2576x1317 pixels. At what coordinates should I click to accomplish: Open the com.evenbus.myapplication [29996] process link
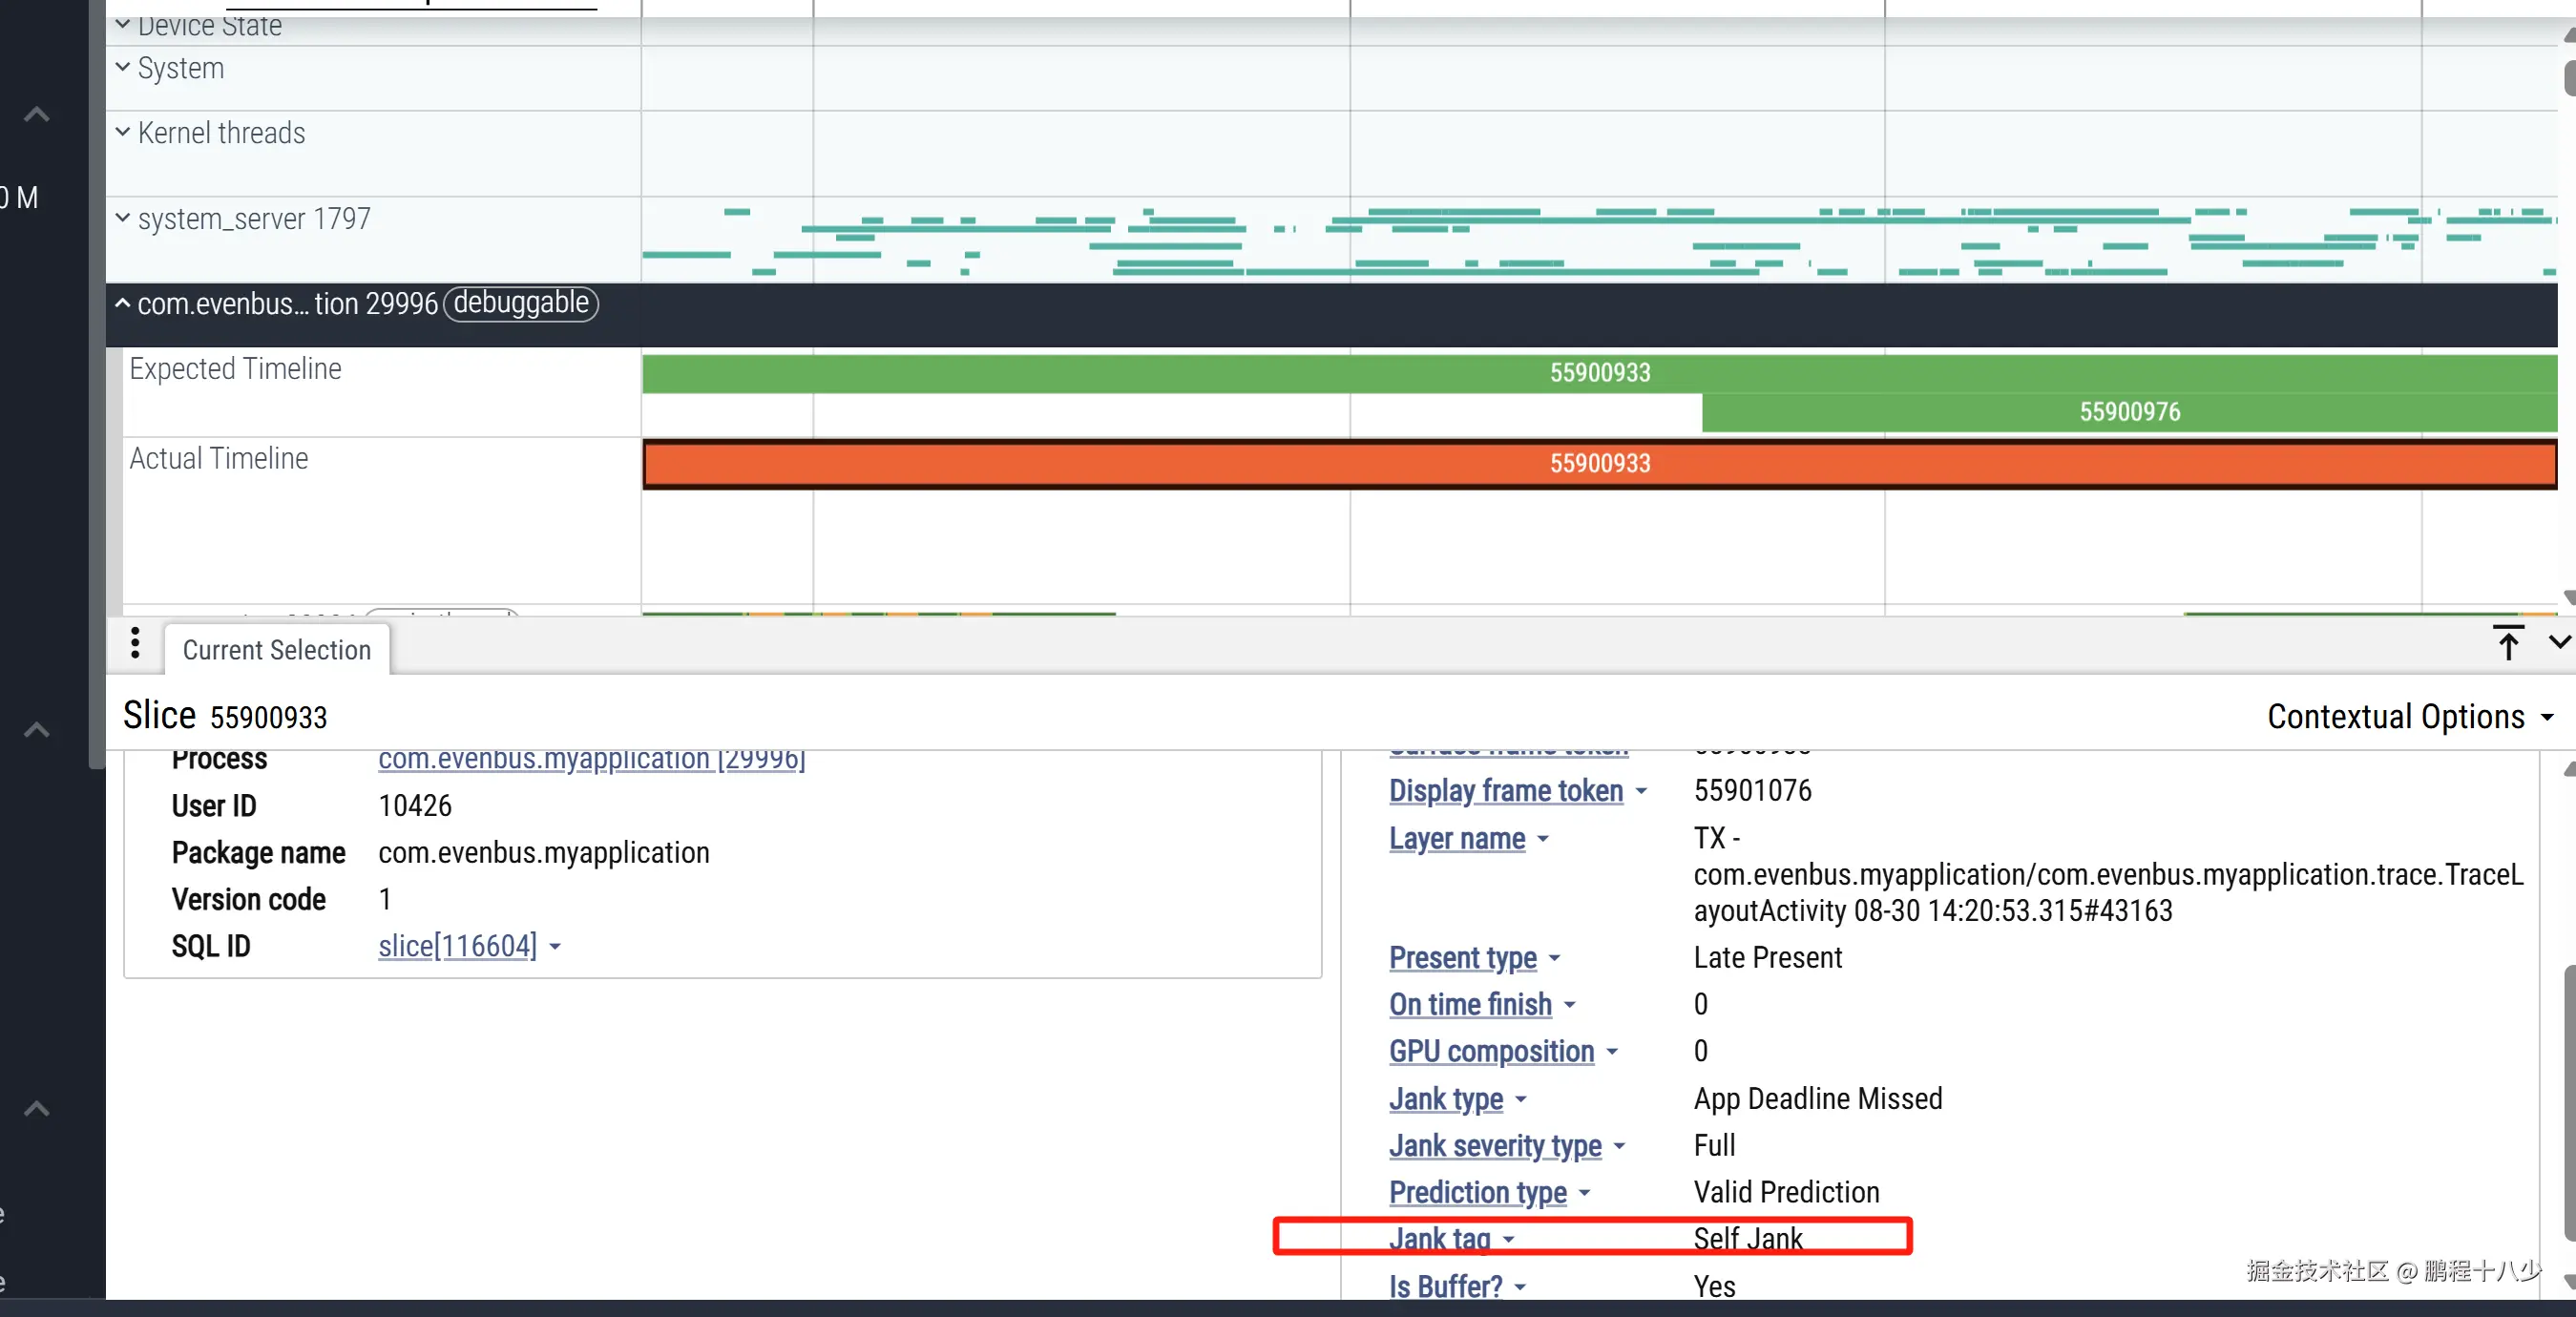(591, 760)
